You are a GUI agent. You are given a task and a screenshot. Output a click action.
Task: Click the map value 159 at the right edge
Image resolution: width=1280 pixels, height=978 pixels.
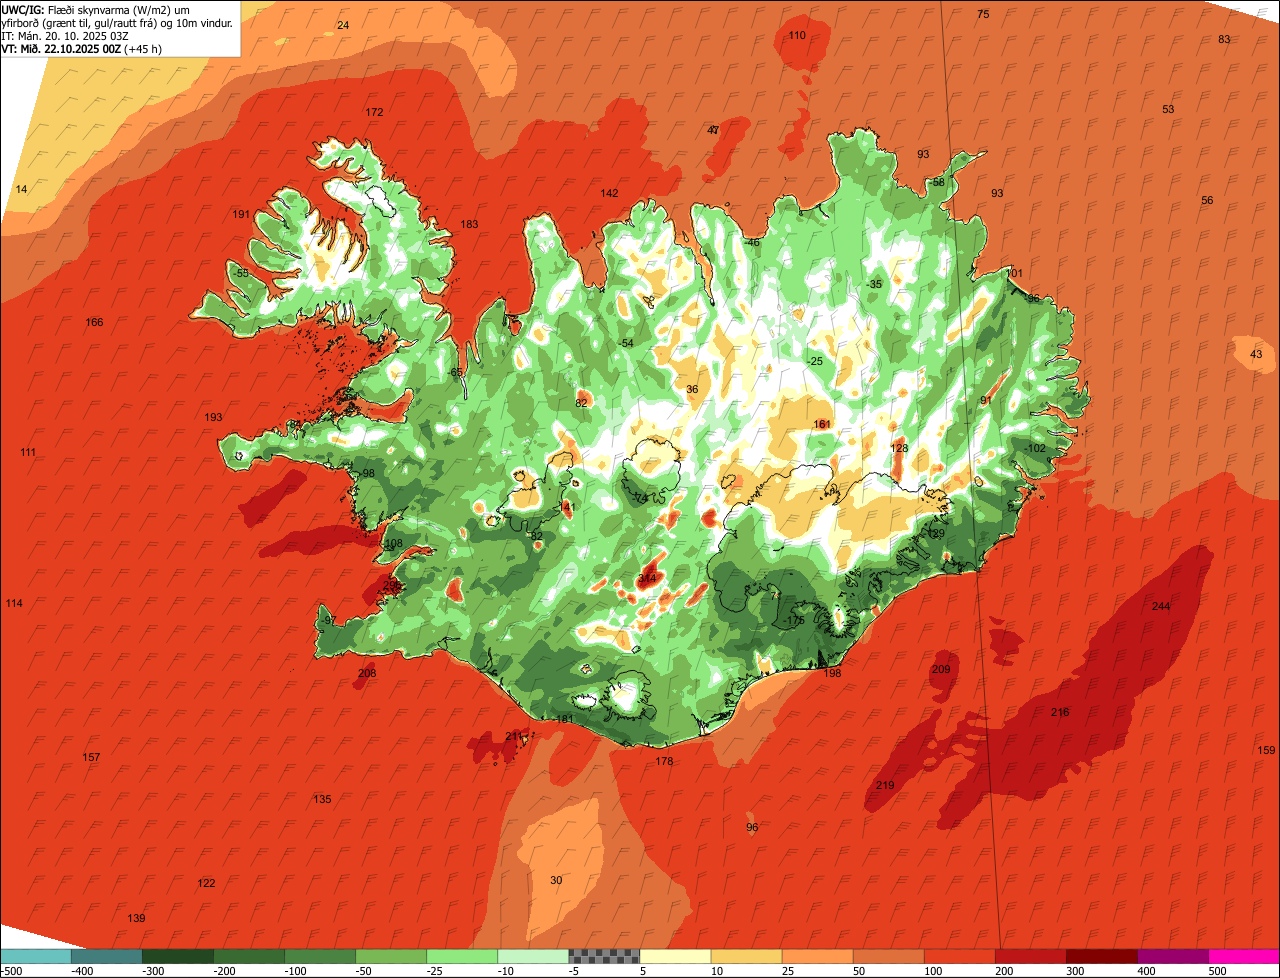point(1266,750)
